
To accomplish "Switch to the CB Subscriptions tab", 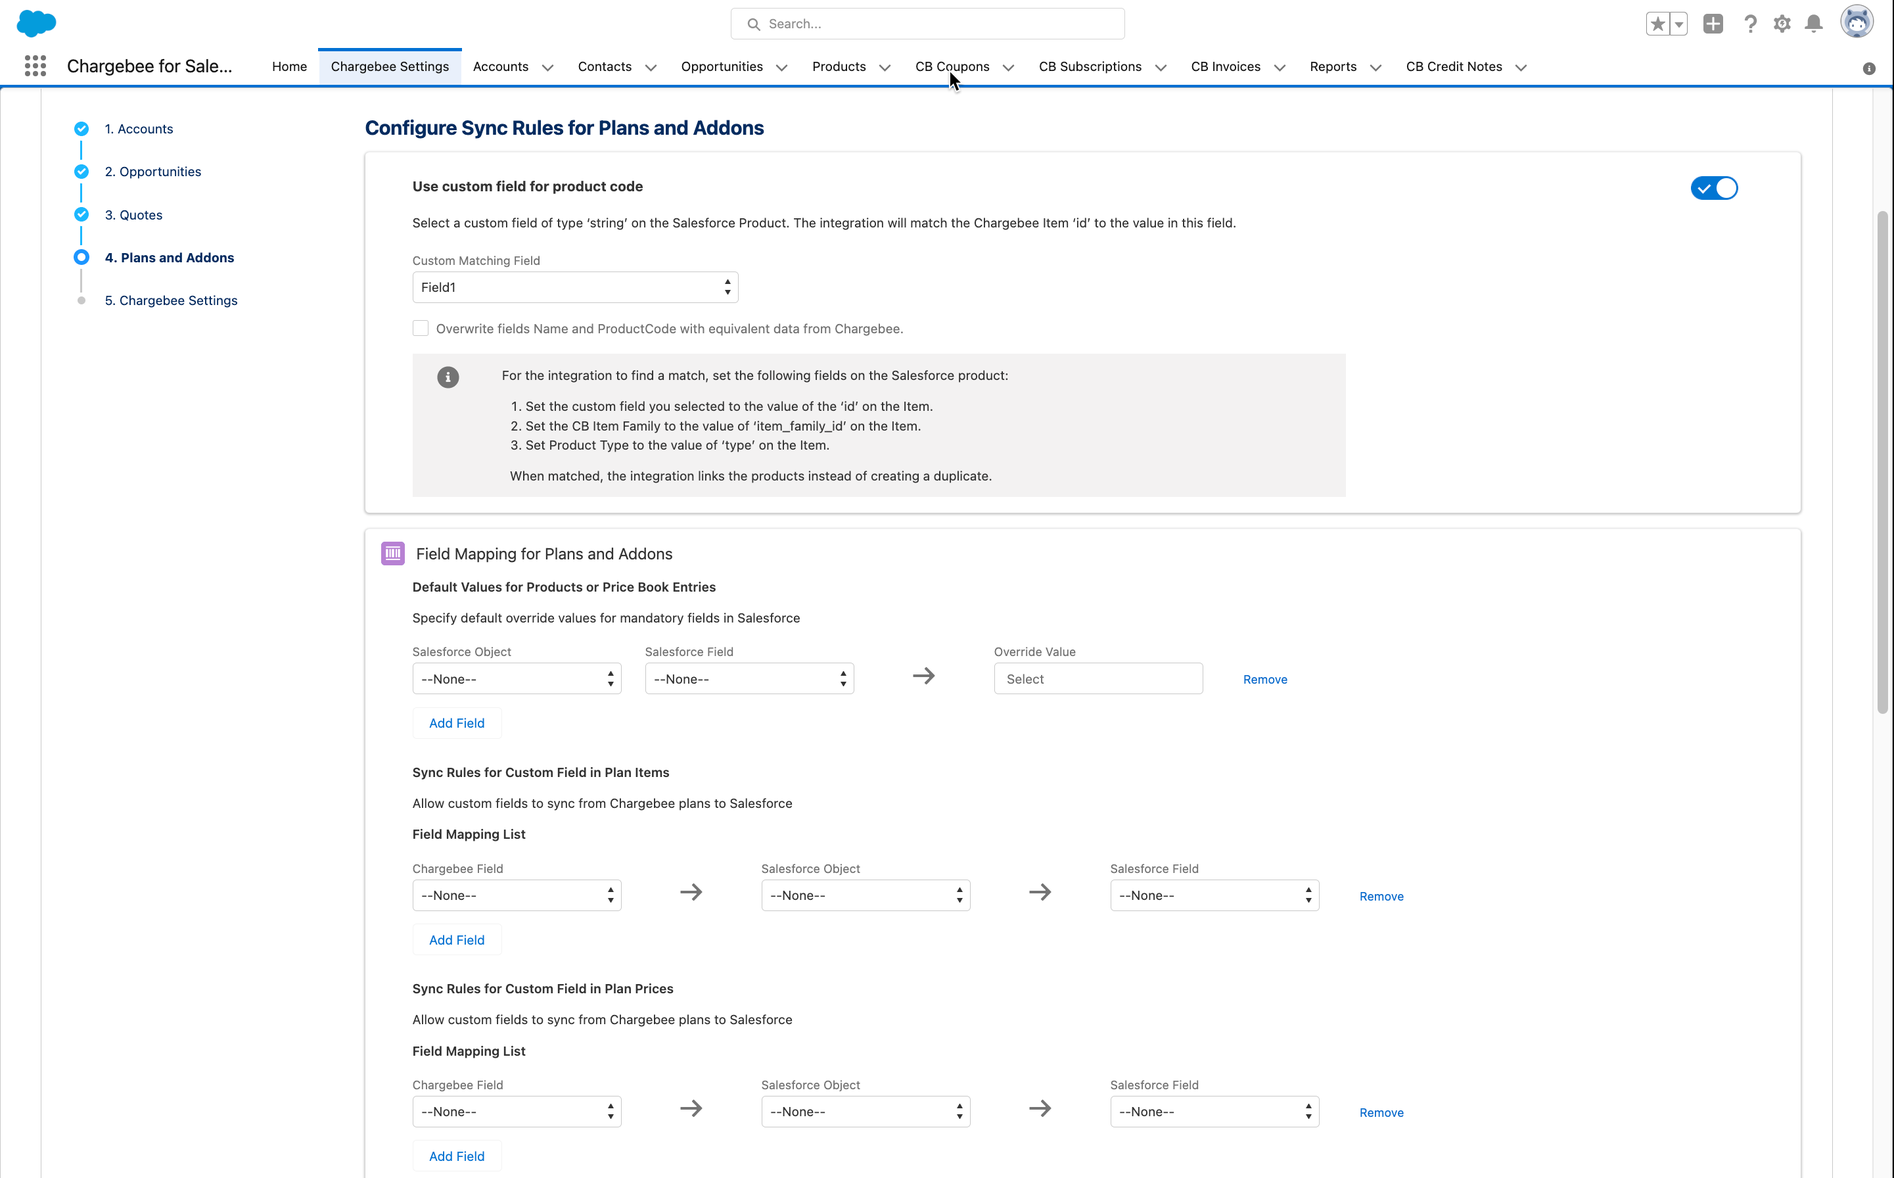I will click(1089, 67).
